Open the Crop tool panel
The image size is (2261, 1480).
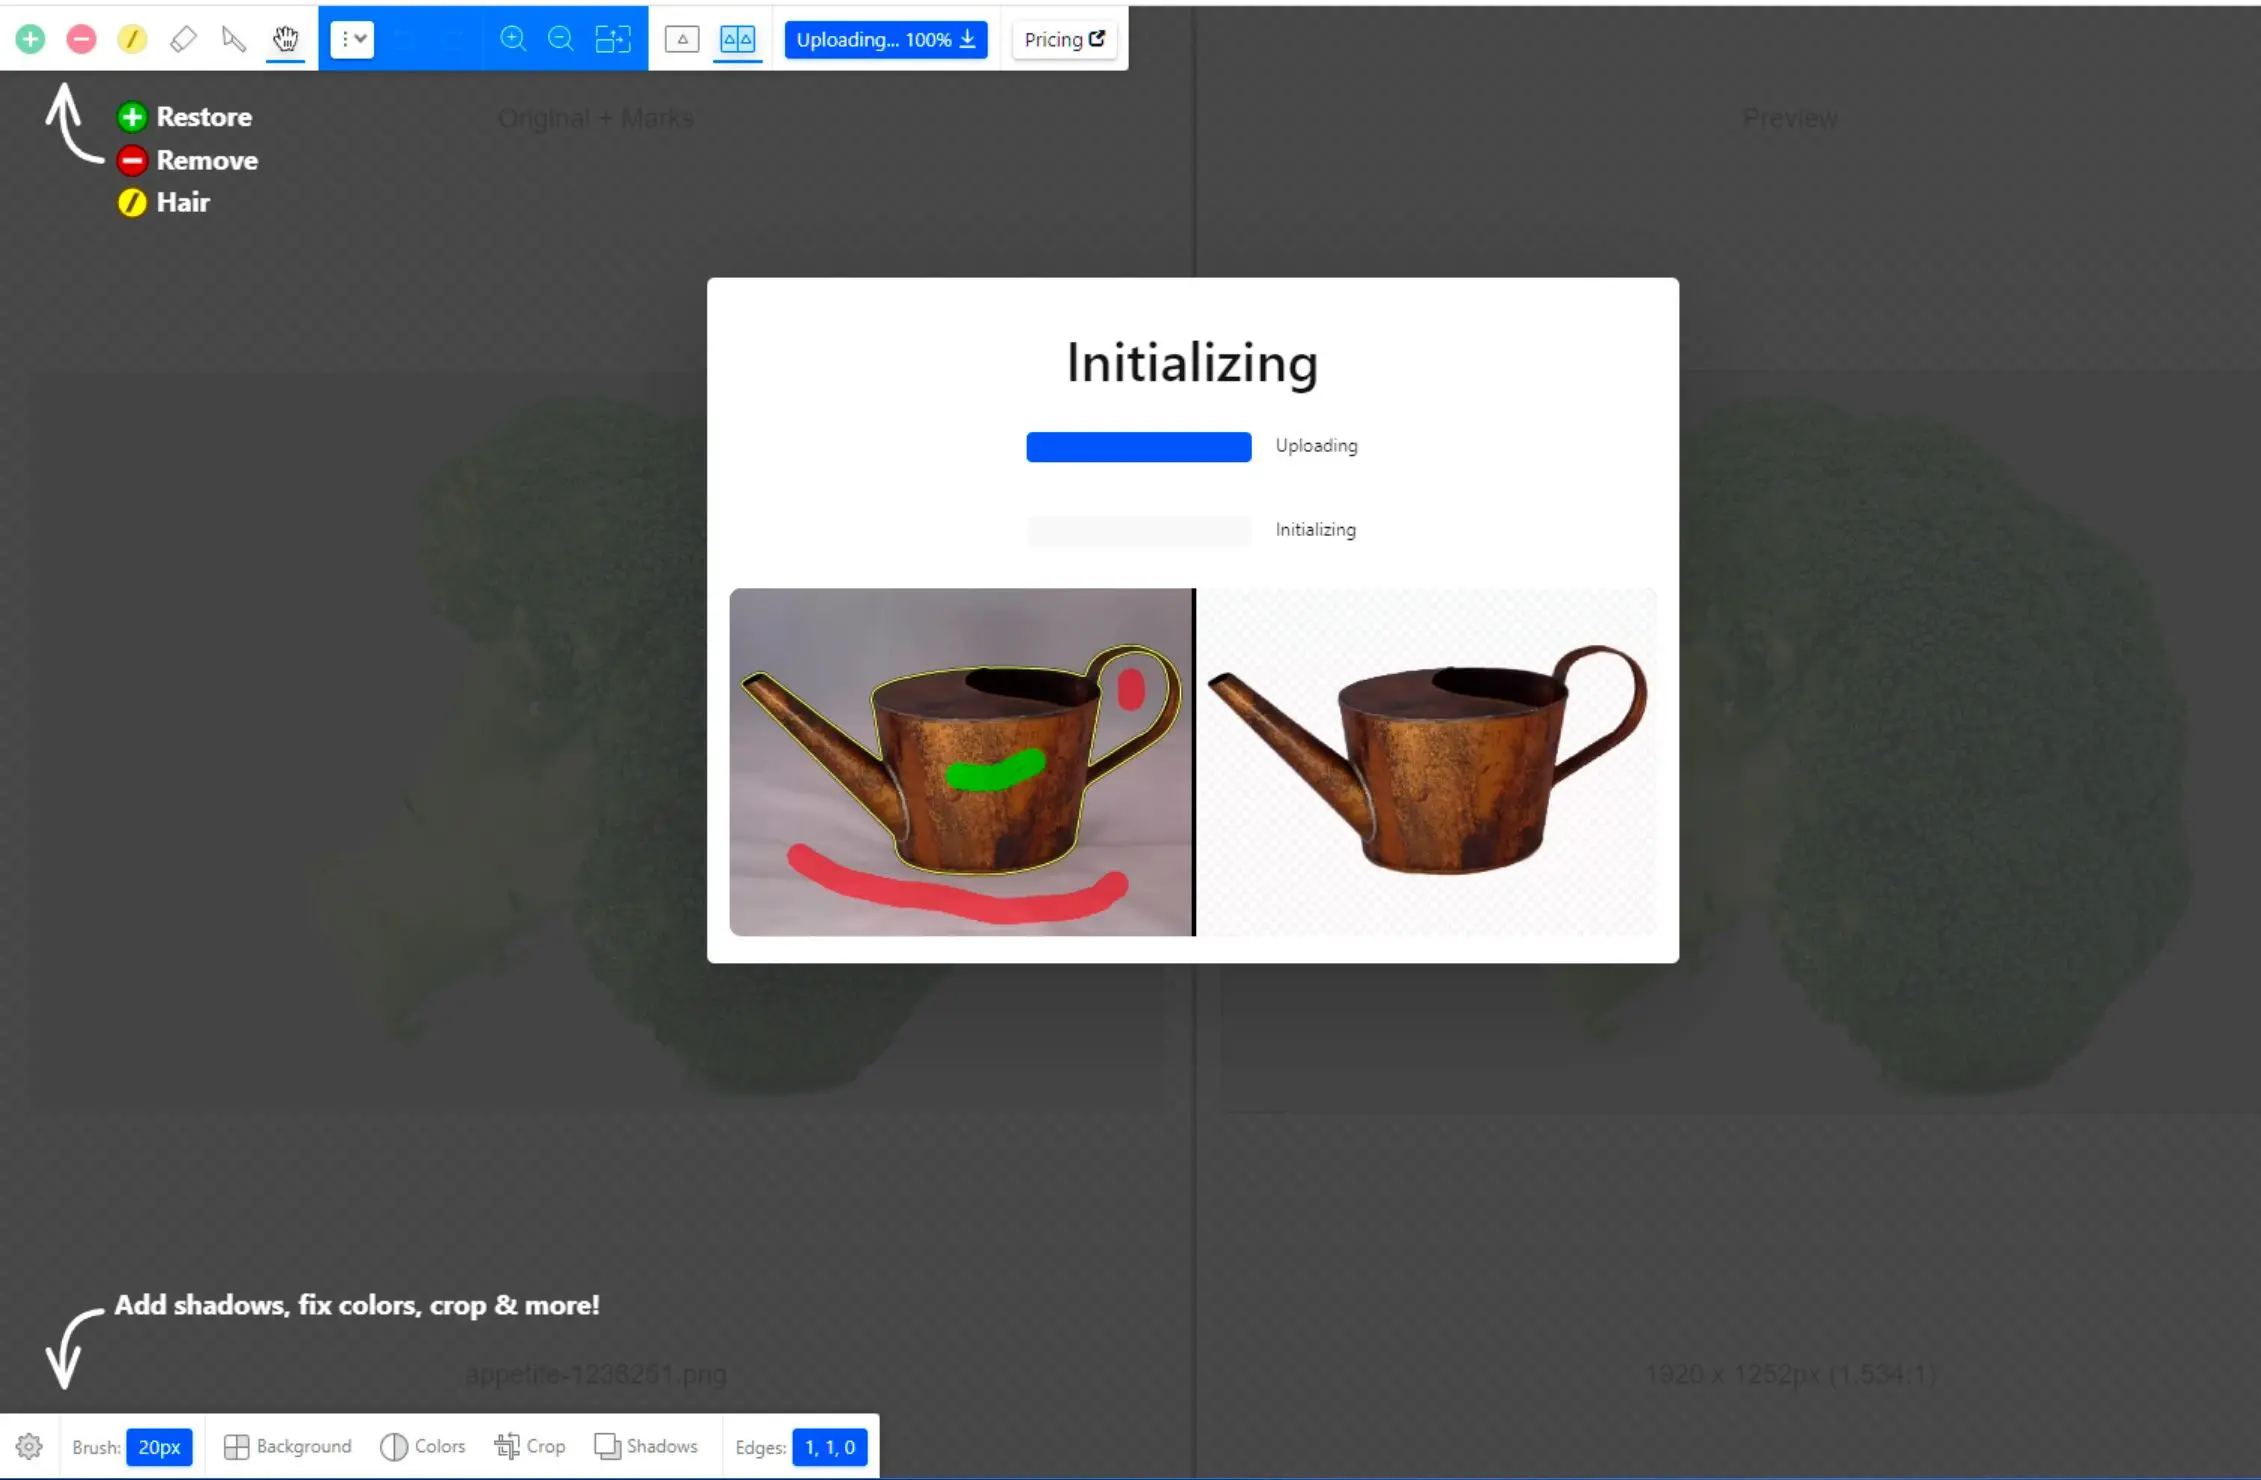[530, 1447]
